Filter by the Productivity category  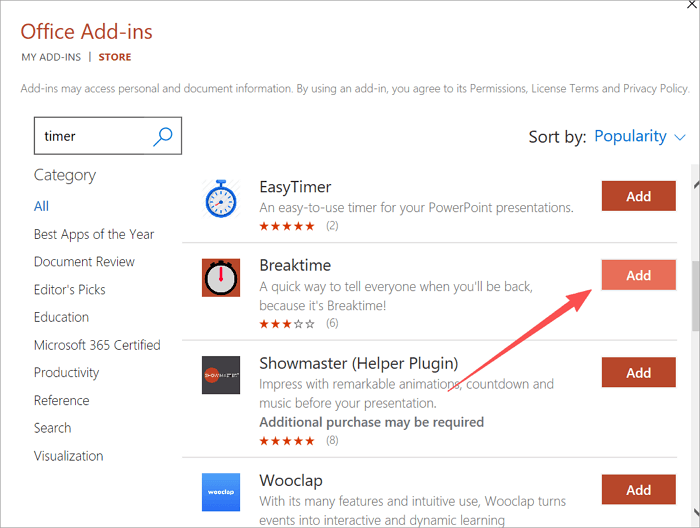(x=66, y=372)
